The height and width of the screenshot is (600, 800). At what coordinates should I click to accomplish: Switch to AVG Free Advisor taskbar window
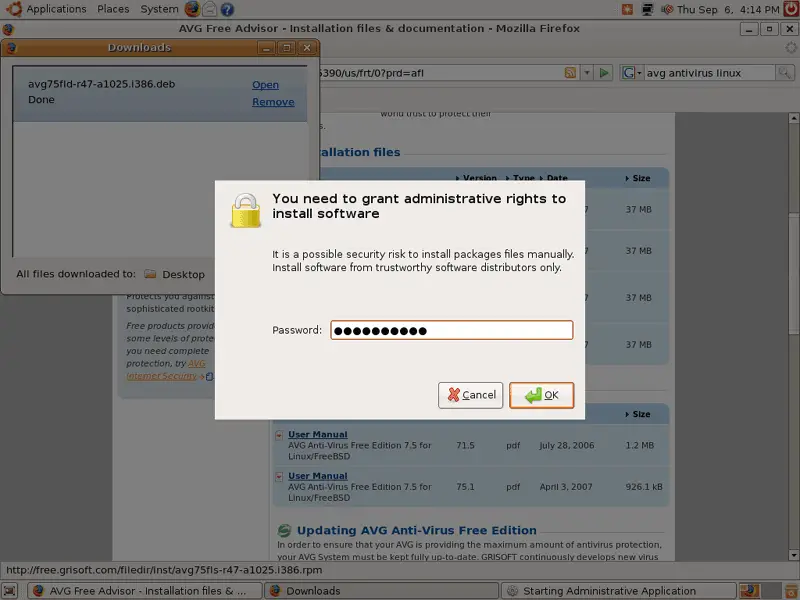tap(144, 591)
